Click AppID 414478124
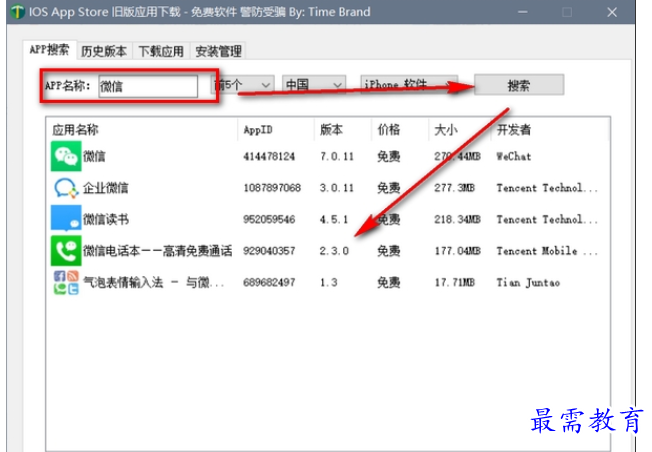Screen dimensions: 652x452 269,156
